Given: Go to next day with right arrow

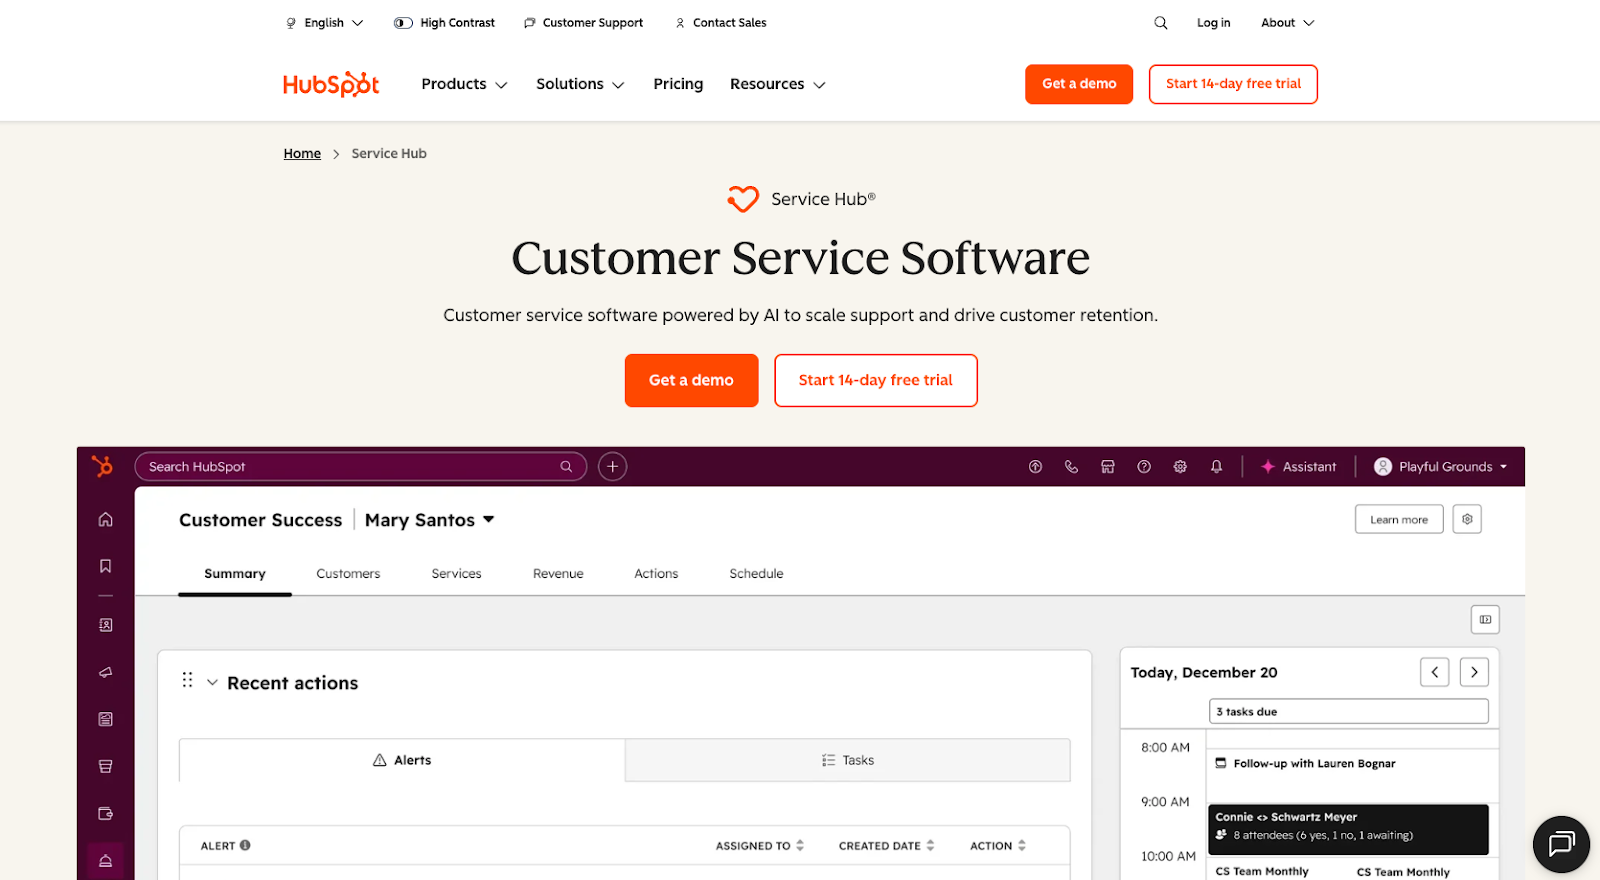Looking at the screenshot, I should 1474,672.
